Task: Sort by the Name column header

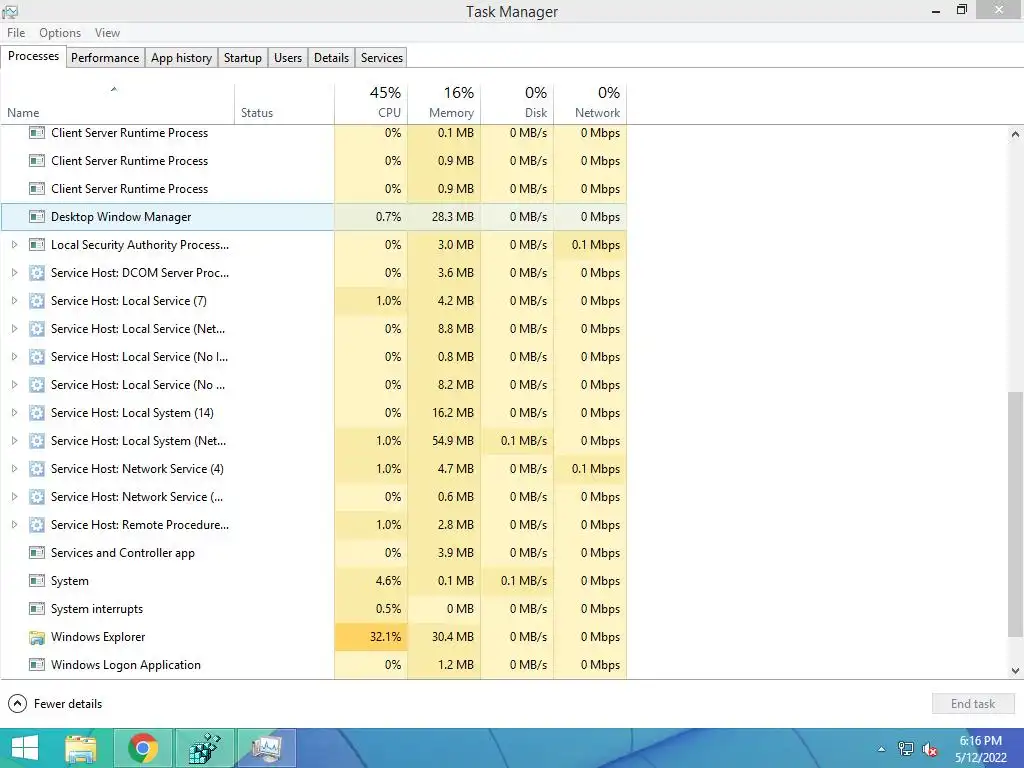Action: coord(118,104)
